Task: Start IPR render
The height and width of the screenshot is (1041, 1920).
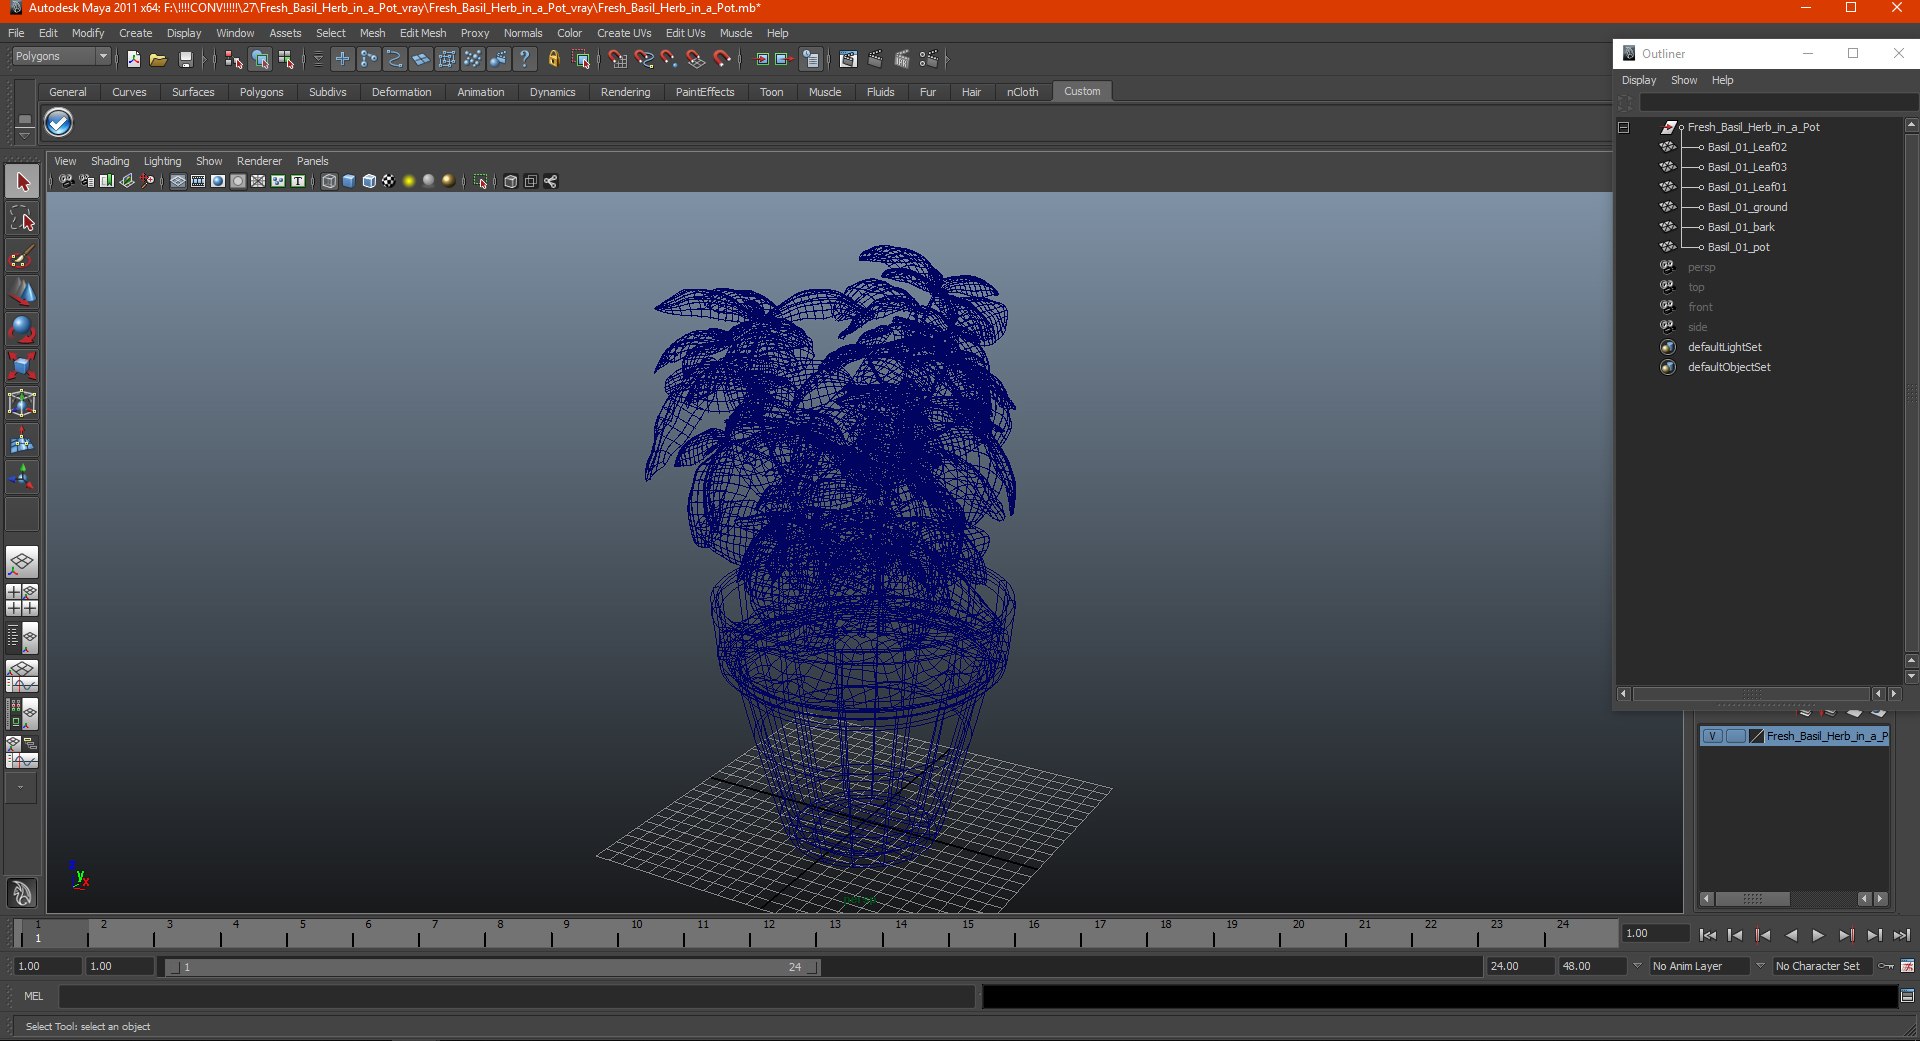Action: 902,60
